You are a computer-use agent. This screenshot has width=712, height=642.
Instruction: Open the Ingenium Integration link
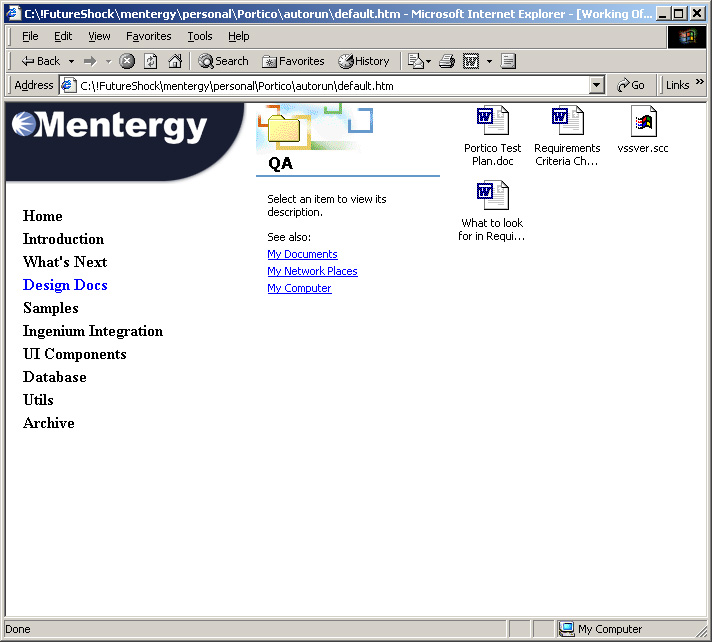pyautogui.click(x=93, y=331)
